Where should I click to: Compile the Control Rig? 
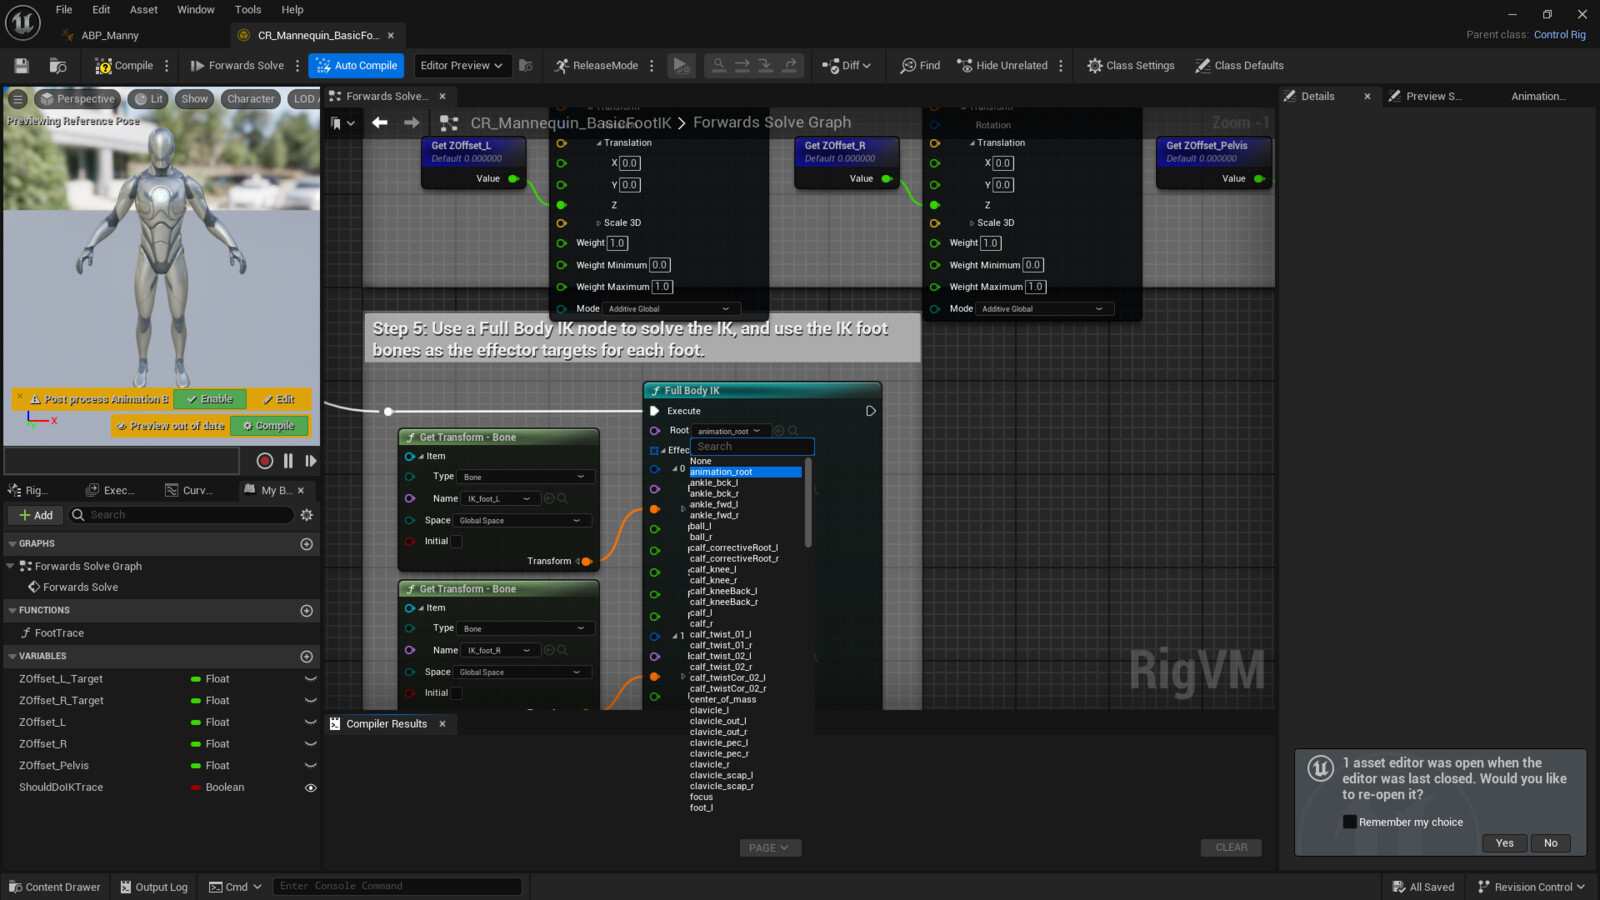pos(124,66)
